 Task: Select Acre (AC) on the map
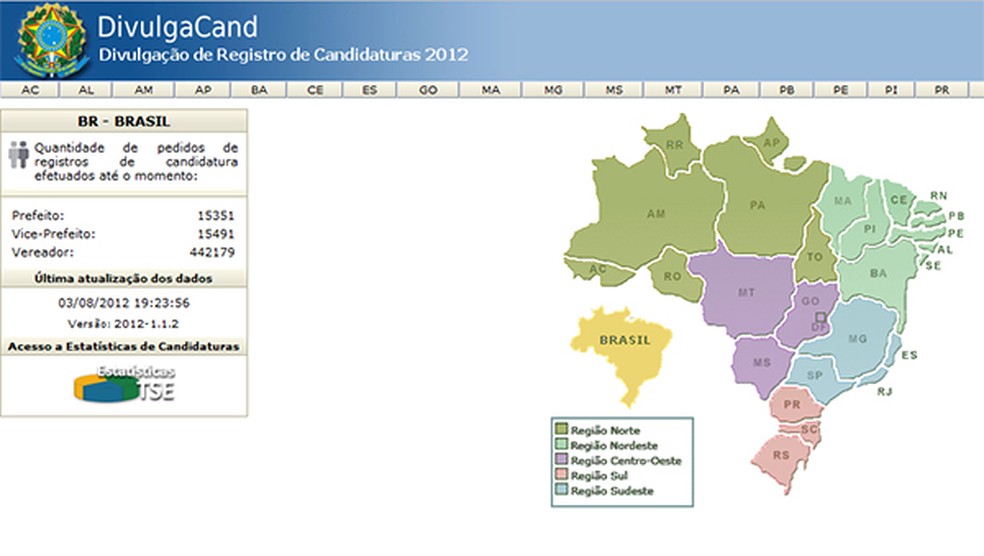pyautogui.click(x=597, y=270)
